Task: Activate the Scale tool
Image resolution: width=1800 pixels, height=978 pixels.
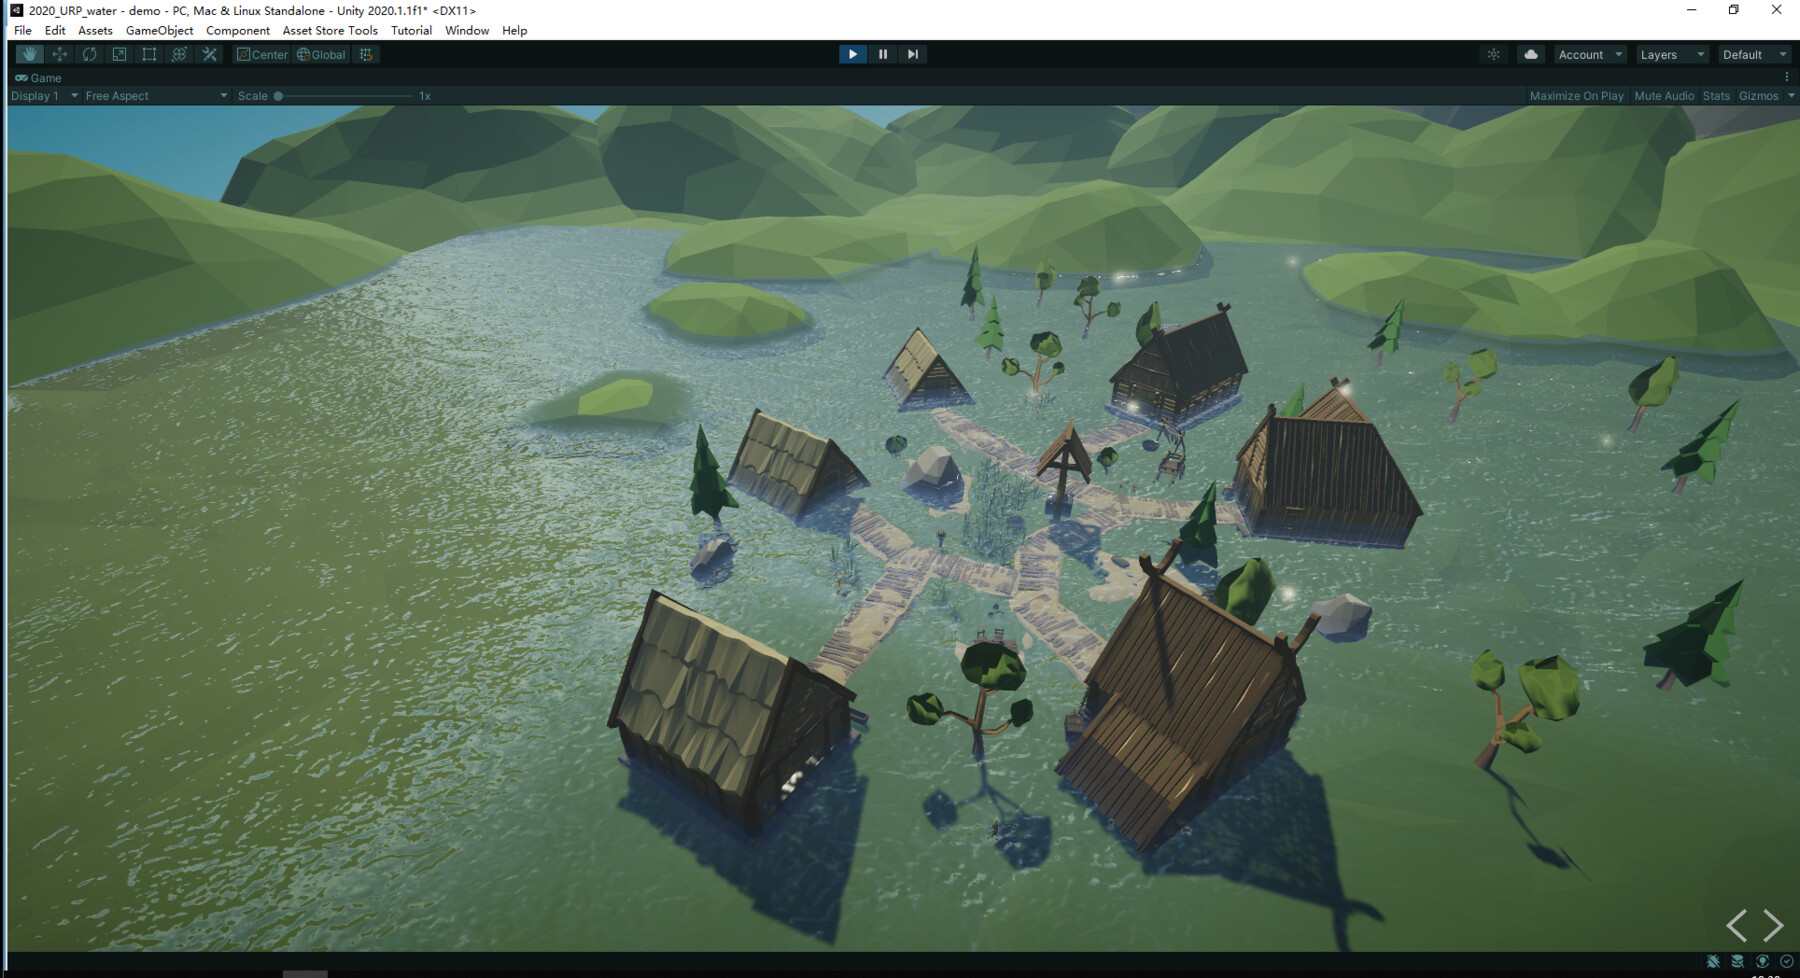Action: pos(119,54)
